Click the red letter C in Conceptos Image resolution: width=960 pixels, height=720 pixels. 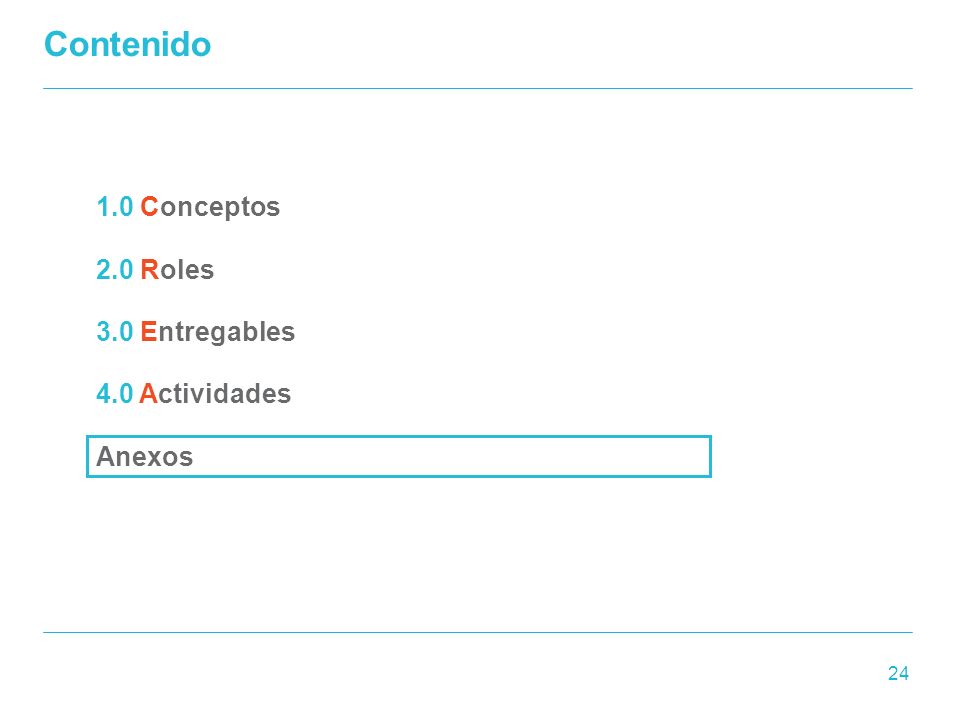(149, 206)
